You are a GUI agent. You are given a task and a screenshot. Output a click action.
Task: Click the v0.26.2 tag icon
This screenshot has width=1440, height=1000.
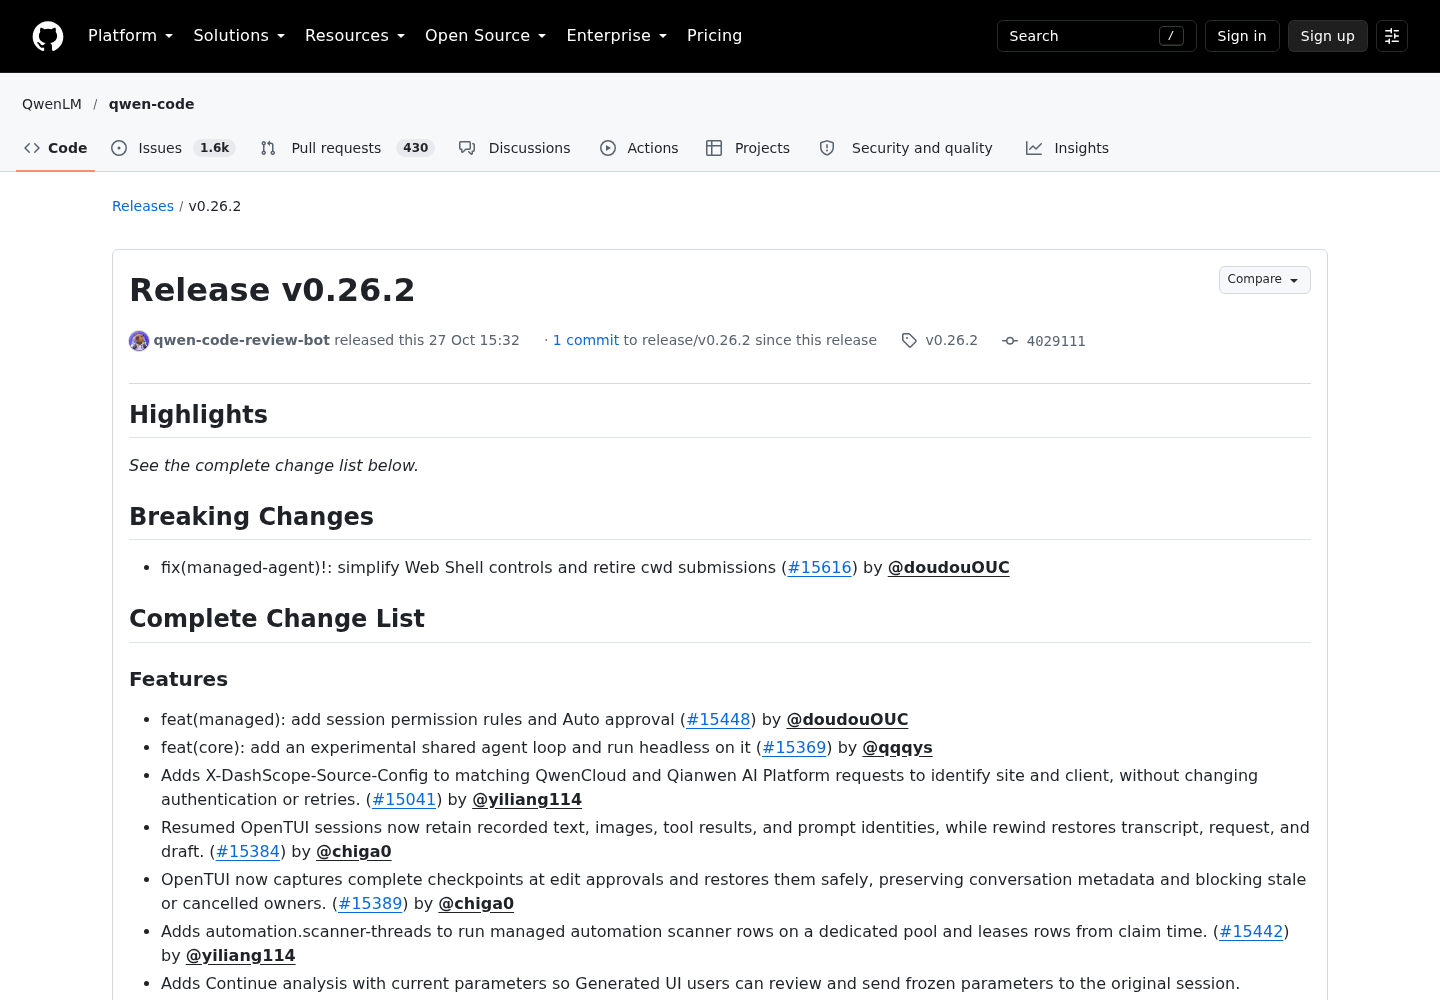[x=909, y=341]
